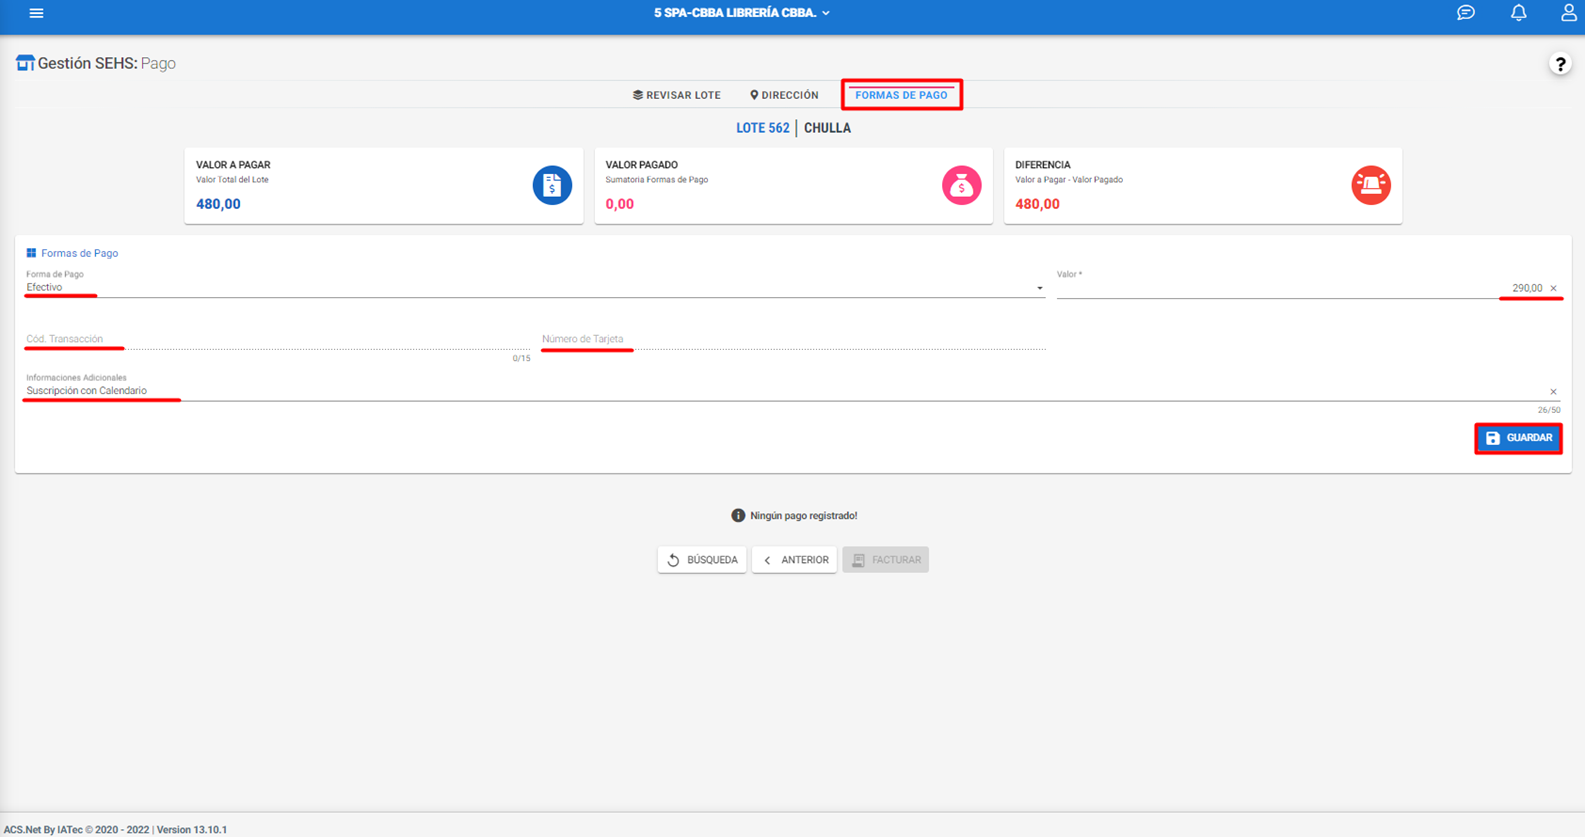
Task: Click the ACS.Net version footer text
Action: [x=115, y=829]
